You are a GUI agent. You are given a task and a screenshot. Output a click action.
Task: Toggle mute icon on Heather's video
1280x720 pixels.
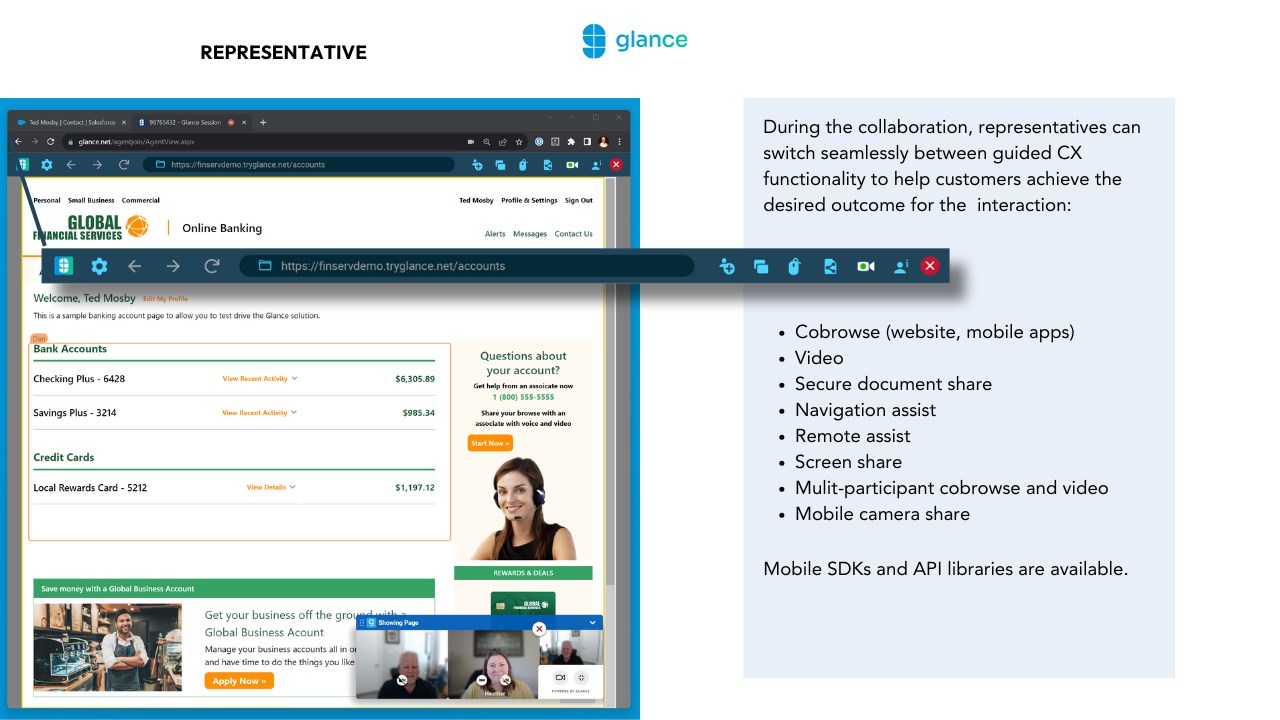point(505,680)
